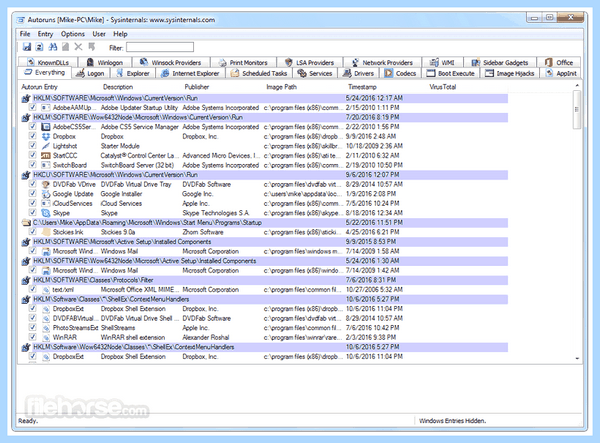Click the Startup folder icon in the list
600x443 pixels.
(26, 222)
